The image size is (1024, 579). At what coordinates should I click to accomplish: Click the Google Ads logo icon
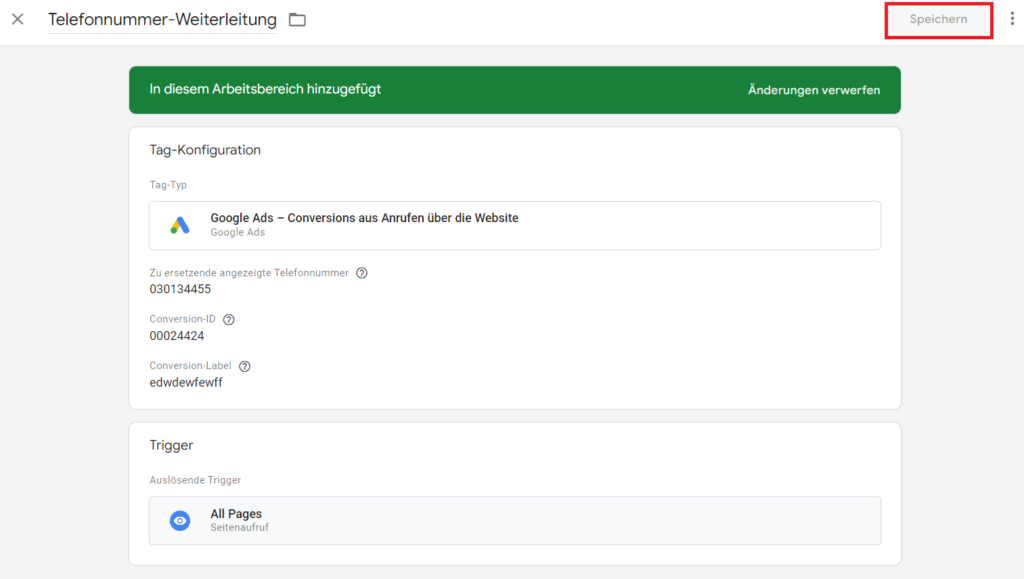coord(180,225)
